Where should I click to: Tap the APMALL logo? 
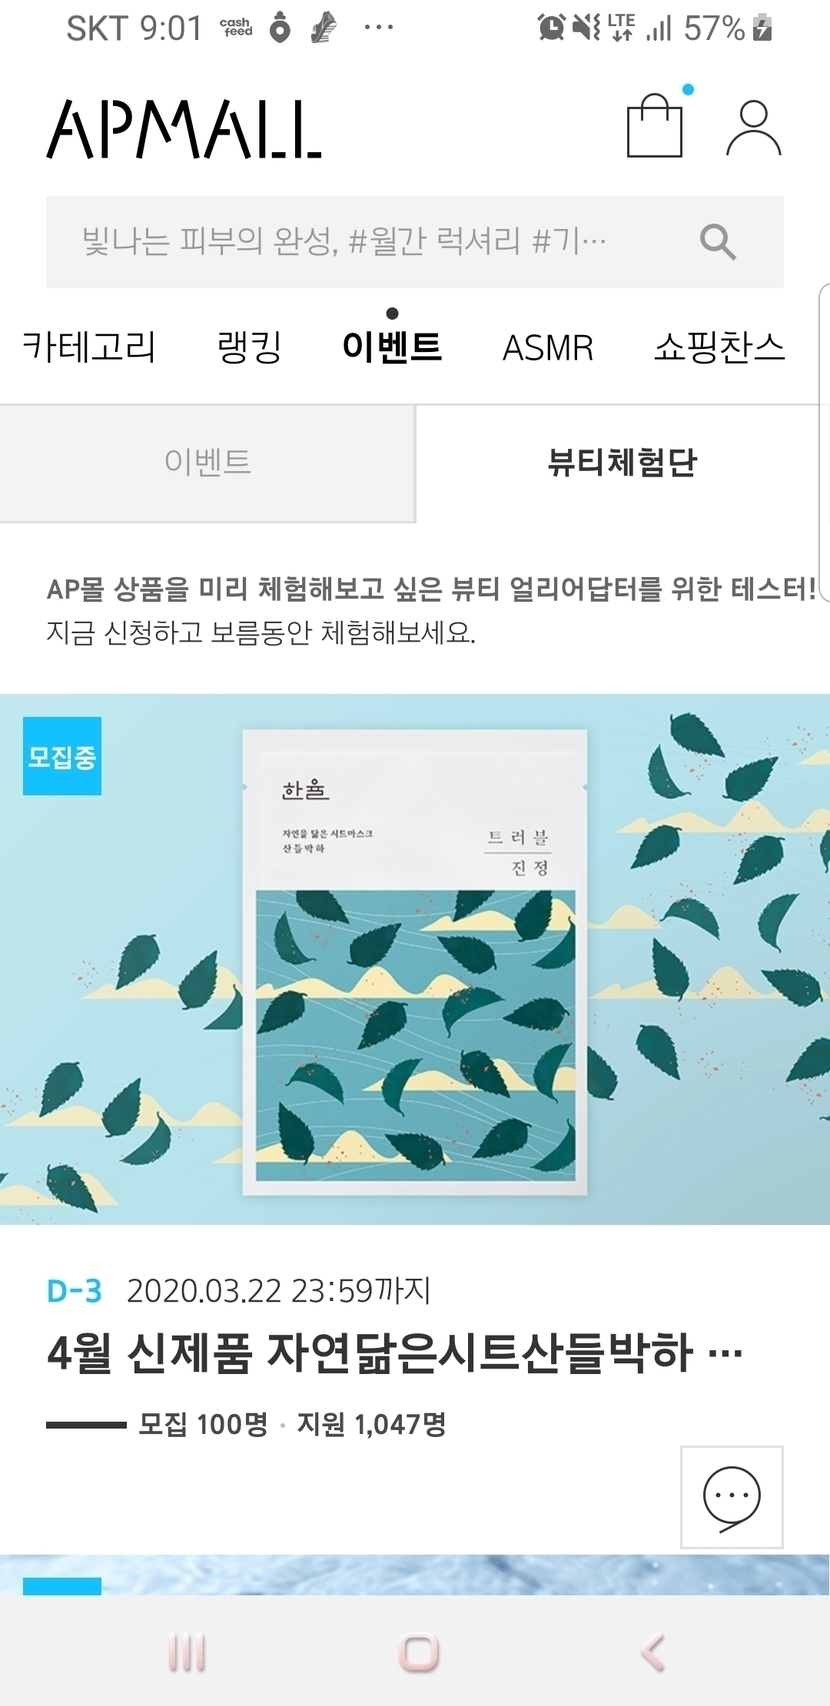[185, 129]
